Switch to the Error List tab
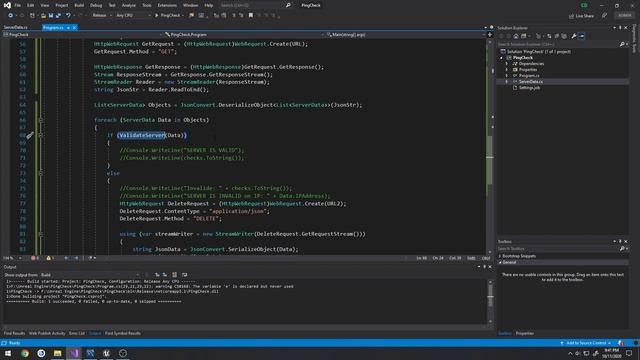This screenshot has height=360, width=640. (77, 333)
